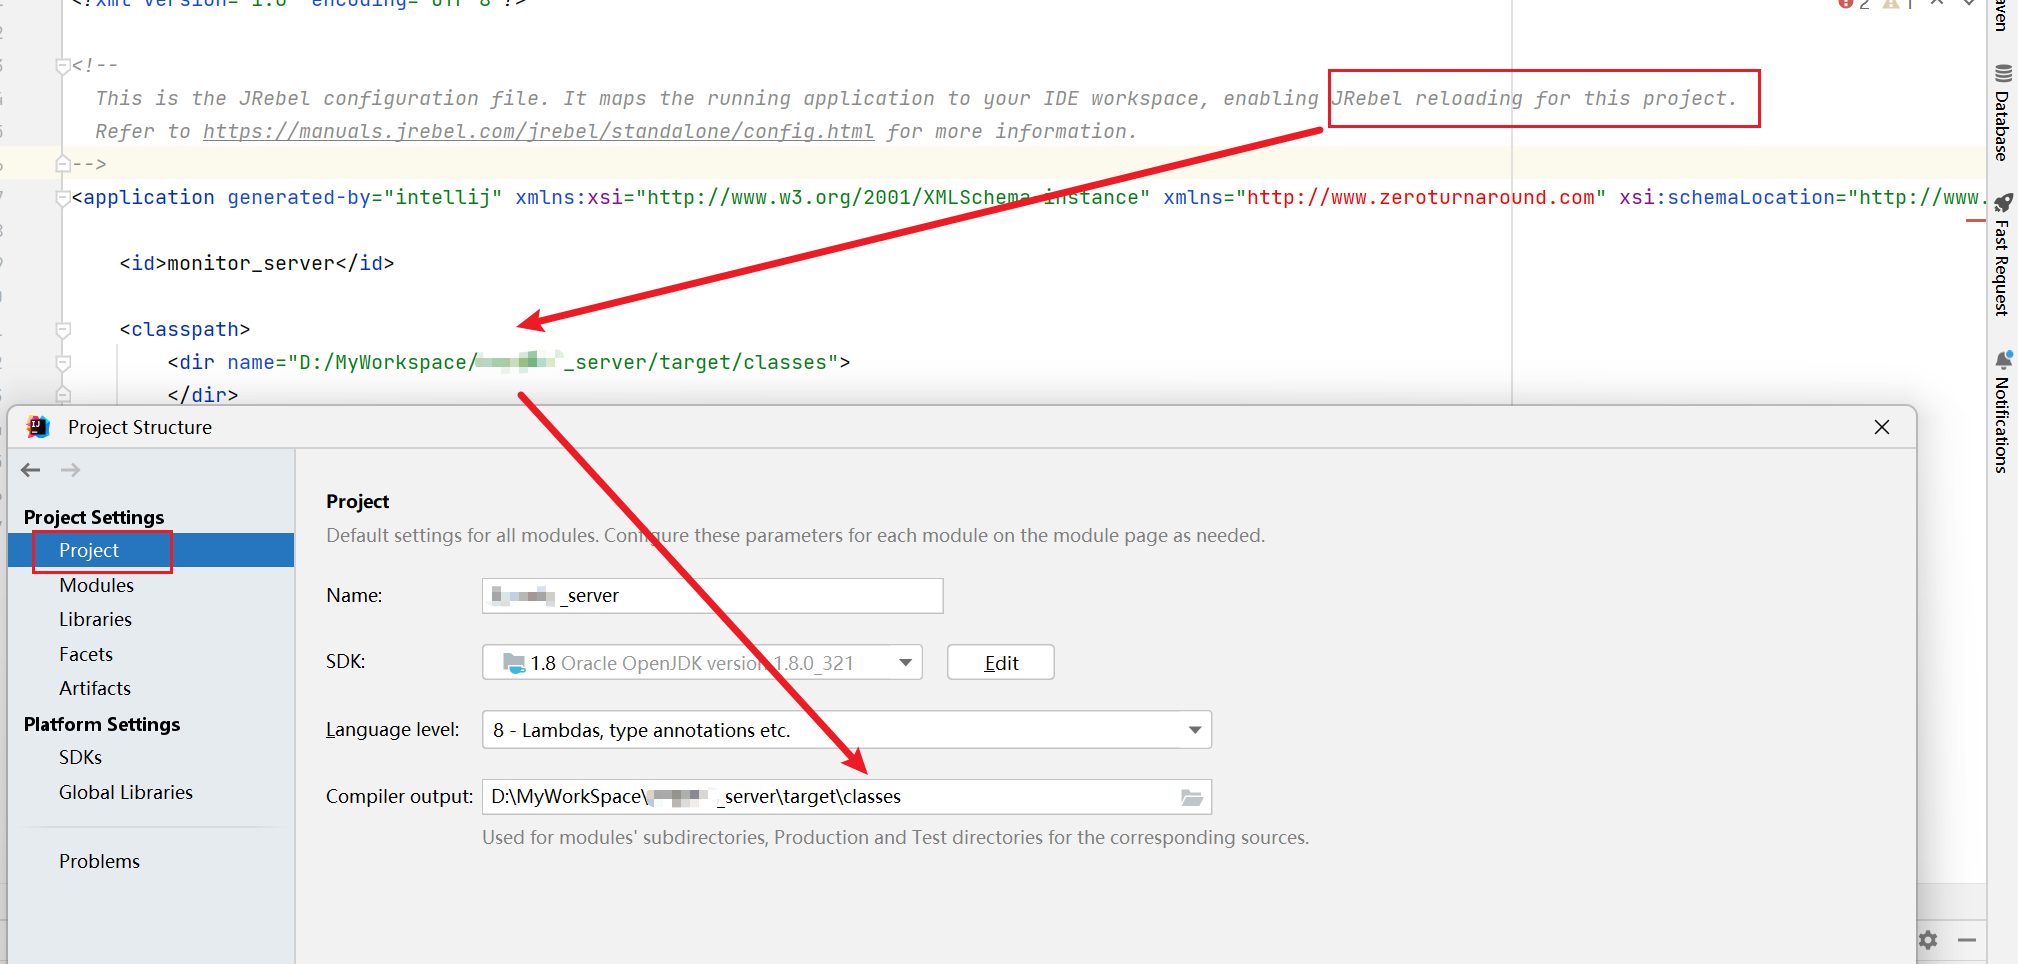Select Facets in Project Settings
This screenshot has width=2018, height=964.
pyautogui.click(x=86, y=654)
